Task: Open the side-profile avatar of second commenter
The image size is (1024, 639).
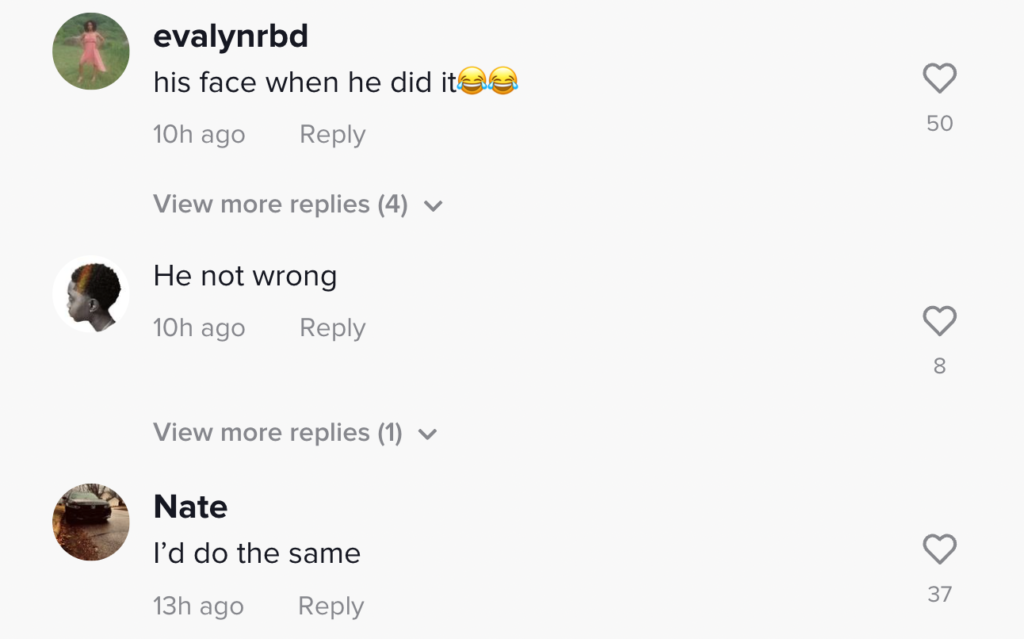Action: (91, 294)
